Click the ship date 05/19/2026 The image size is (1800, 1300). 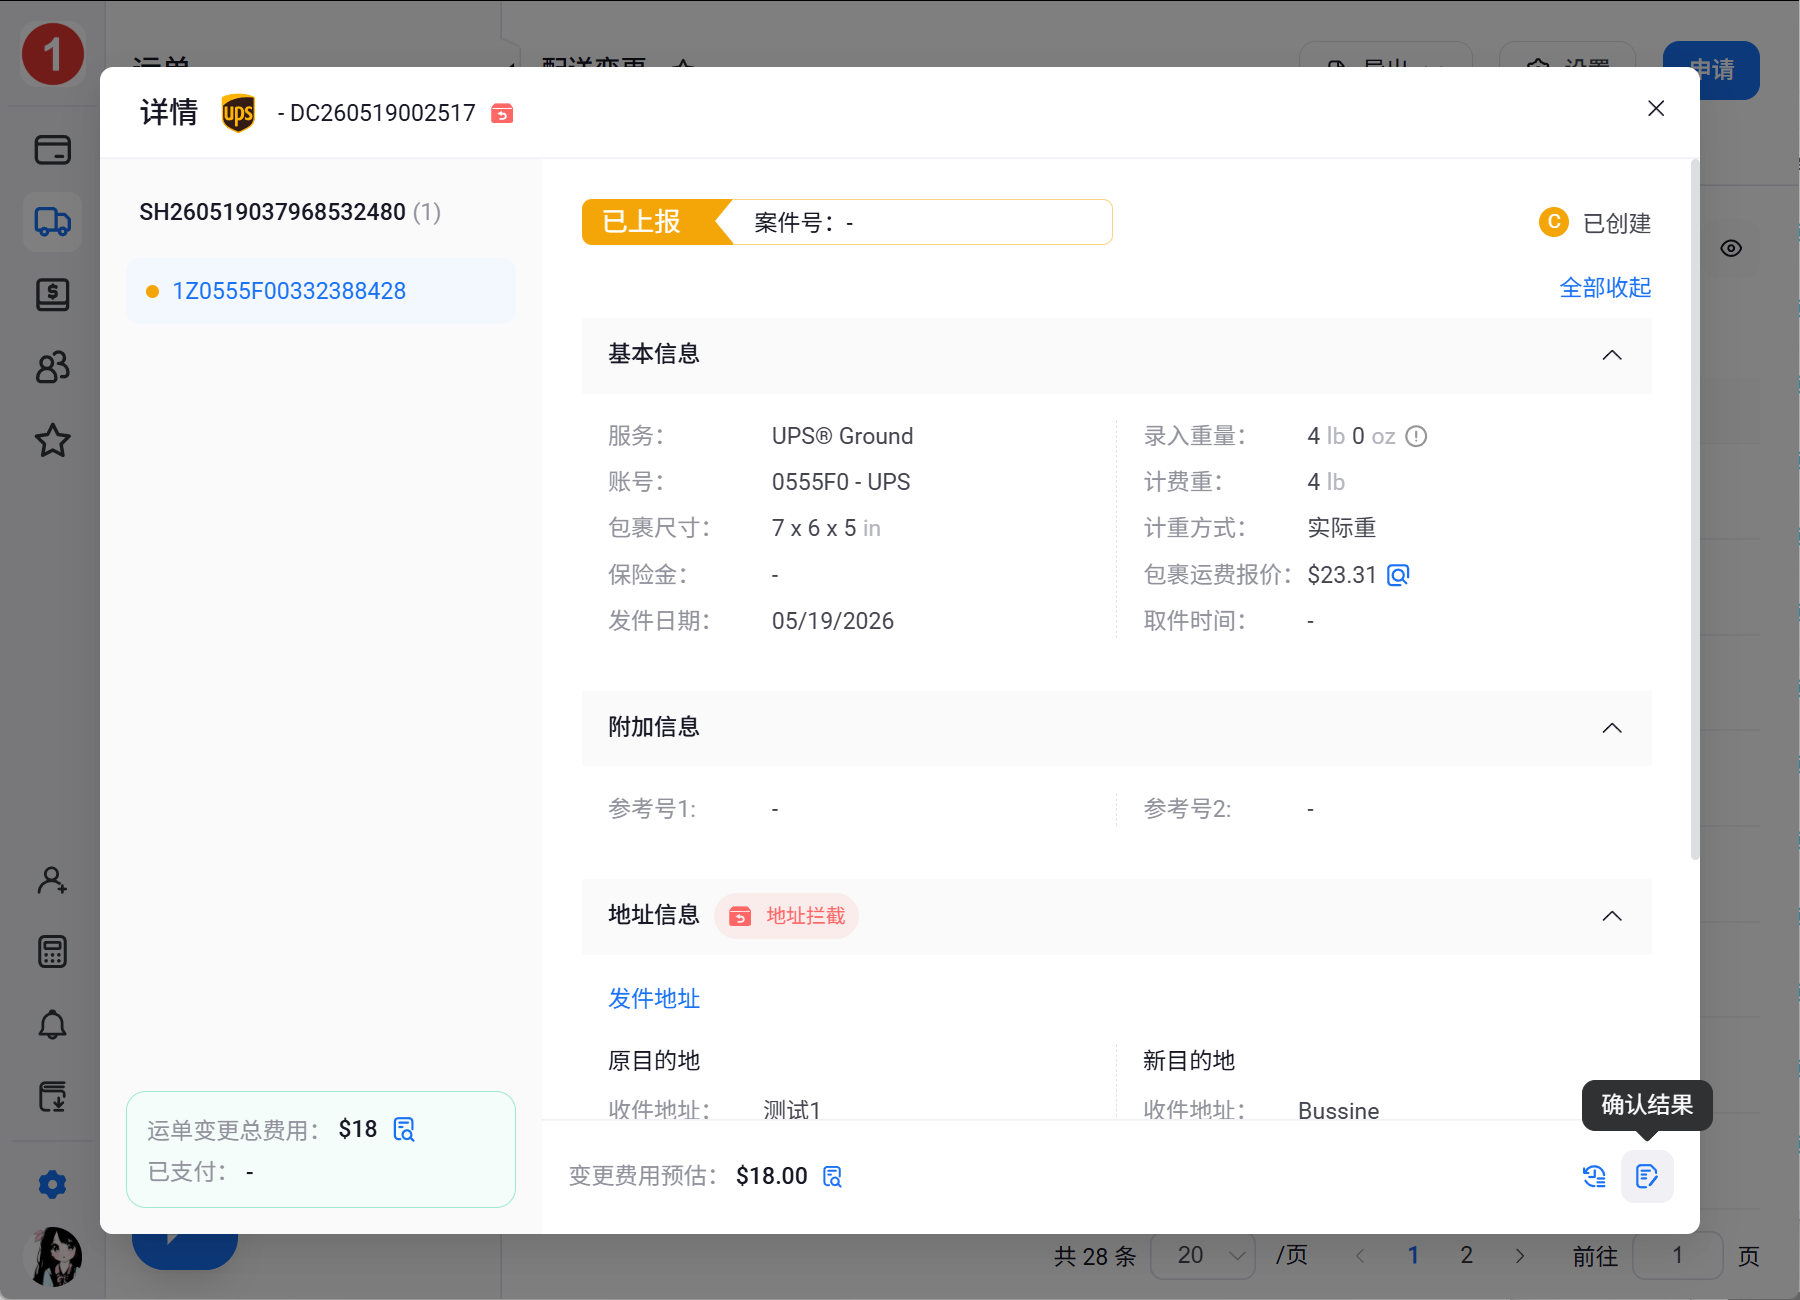pyautogui.click(x=833, y=621)
